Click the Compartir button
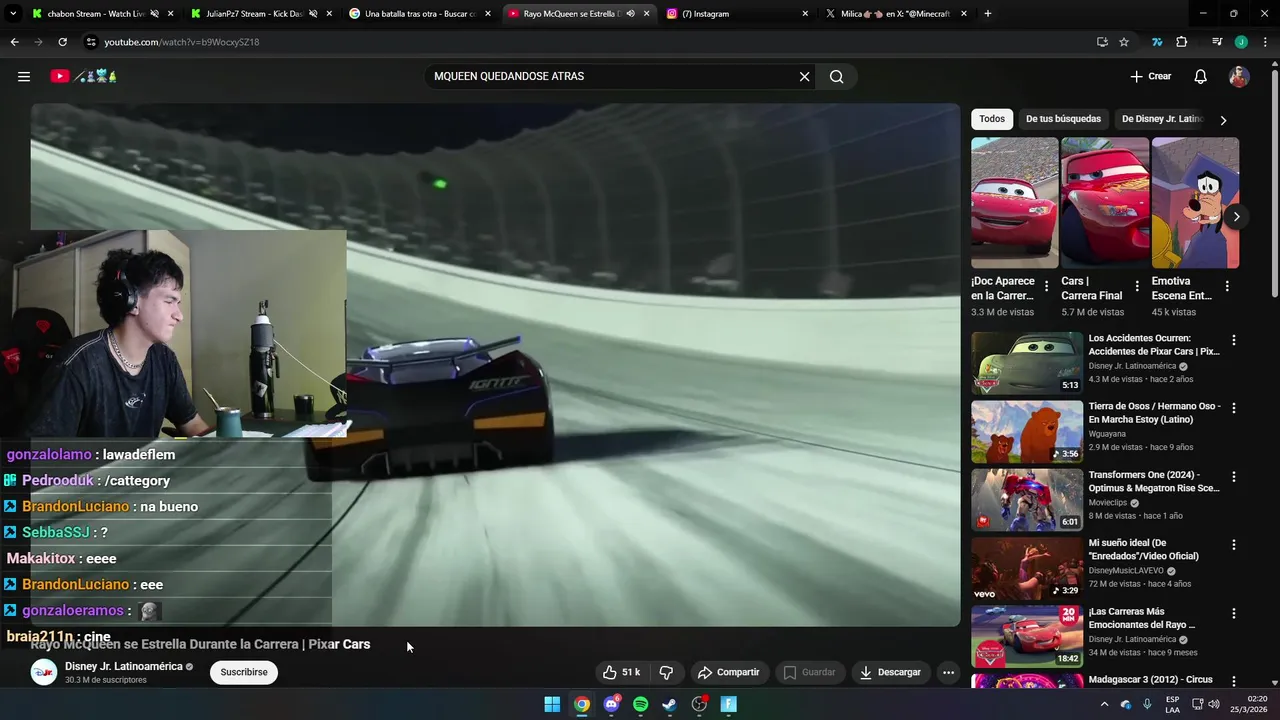The height and width of the screenshot is (720, 1280). [x=728, y=672]
